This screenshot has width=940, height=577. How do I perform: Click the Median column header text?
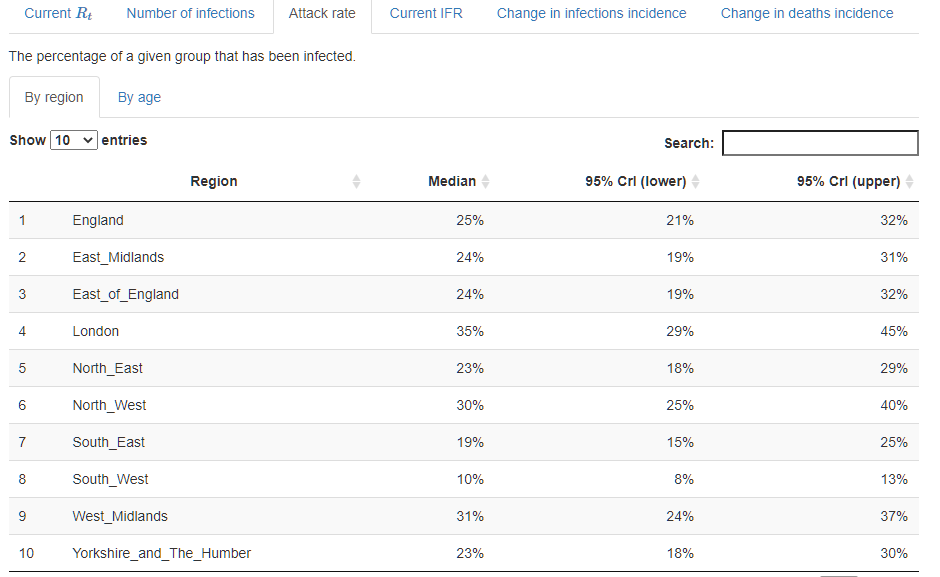point(452,182)
